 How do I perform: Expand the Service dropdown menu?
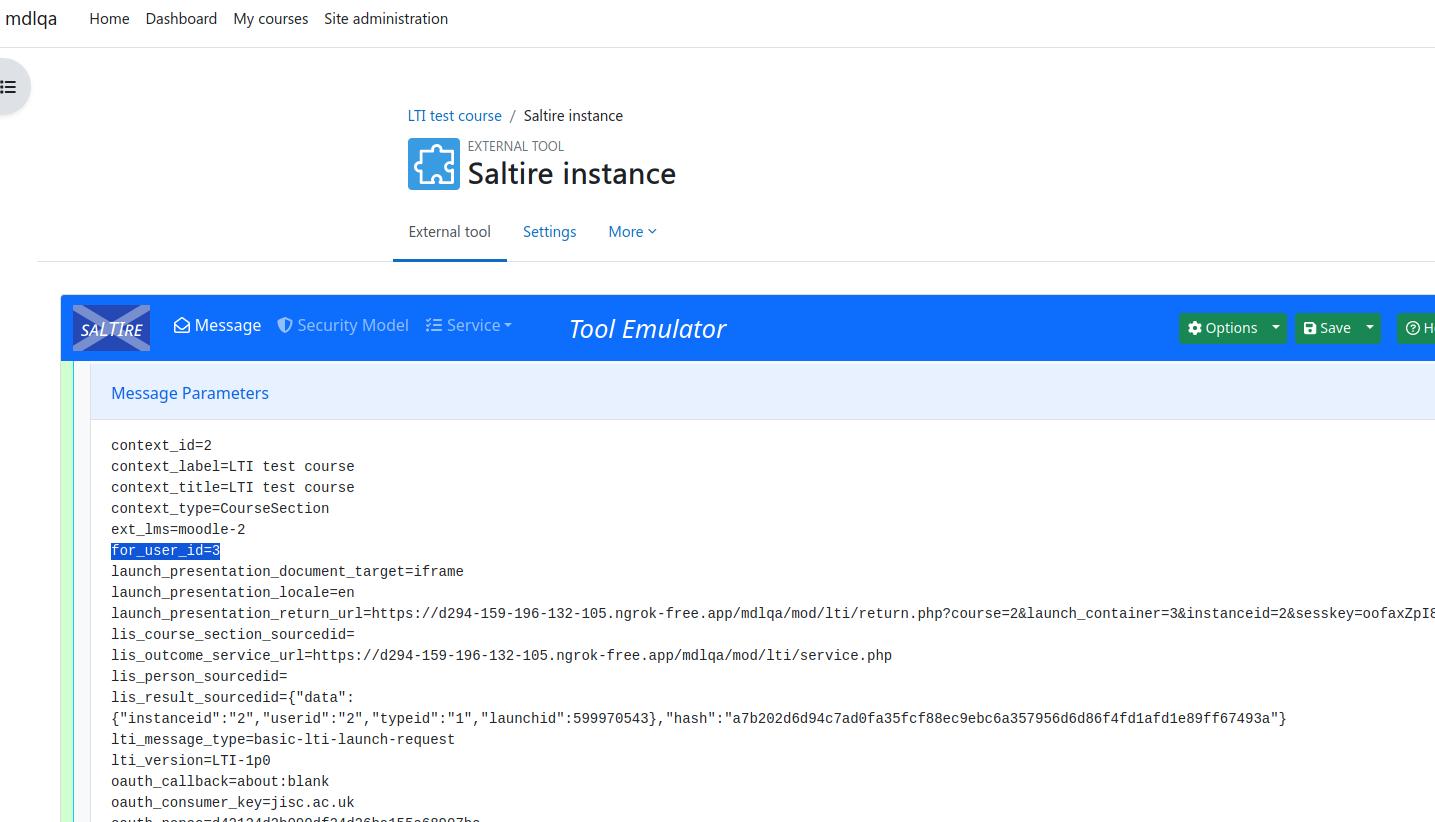(468, 325)
